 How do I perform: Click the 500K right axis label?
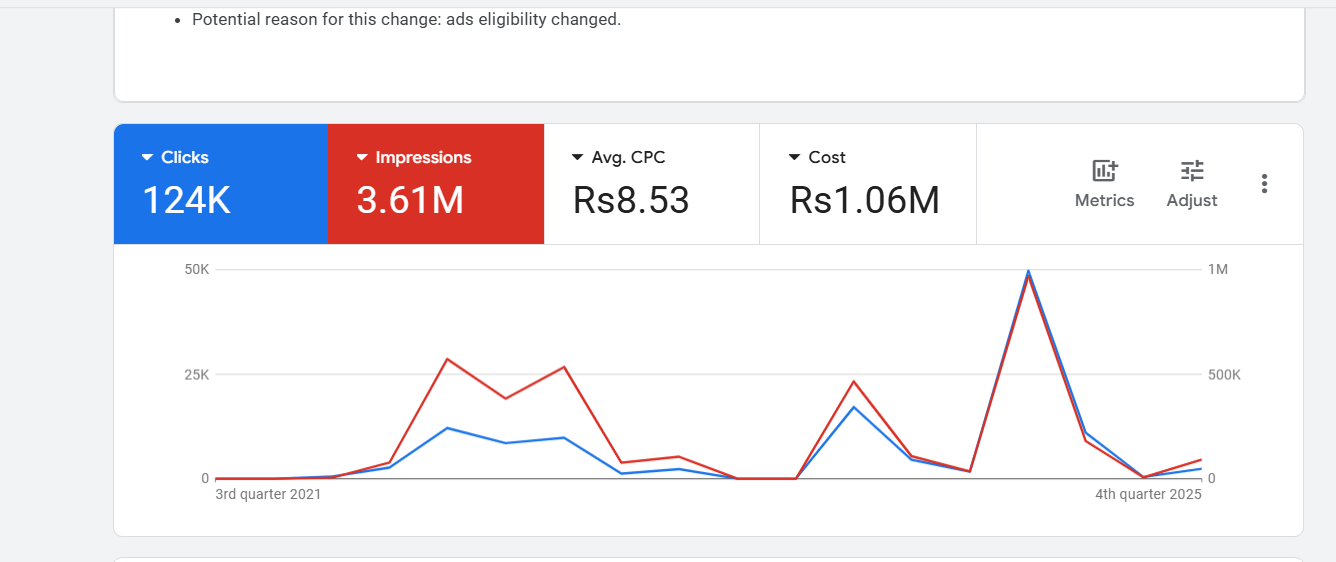1224,375
